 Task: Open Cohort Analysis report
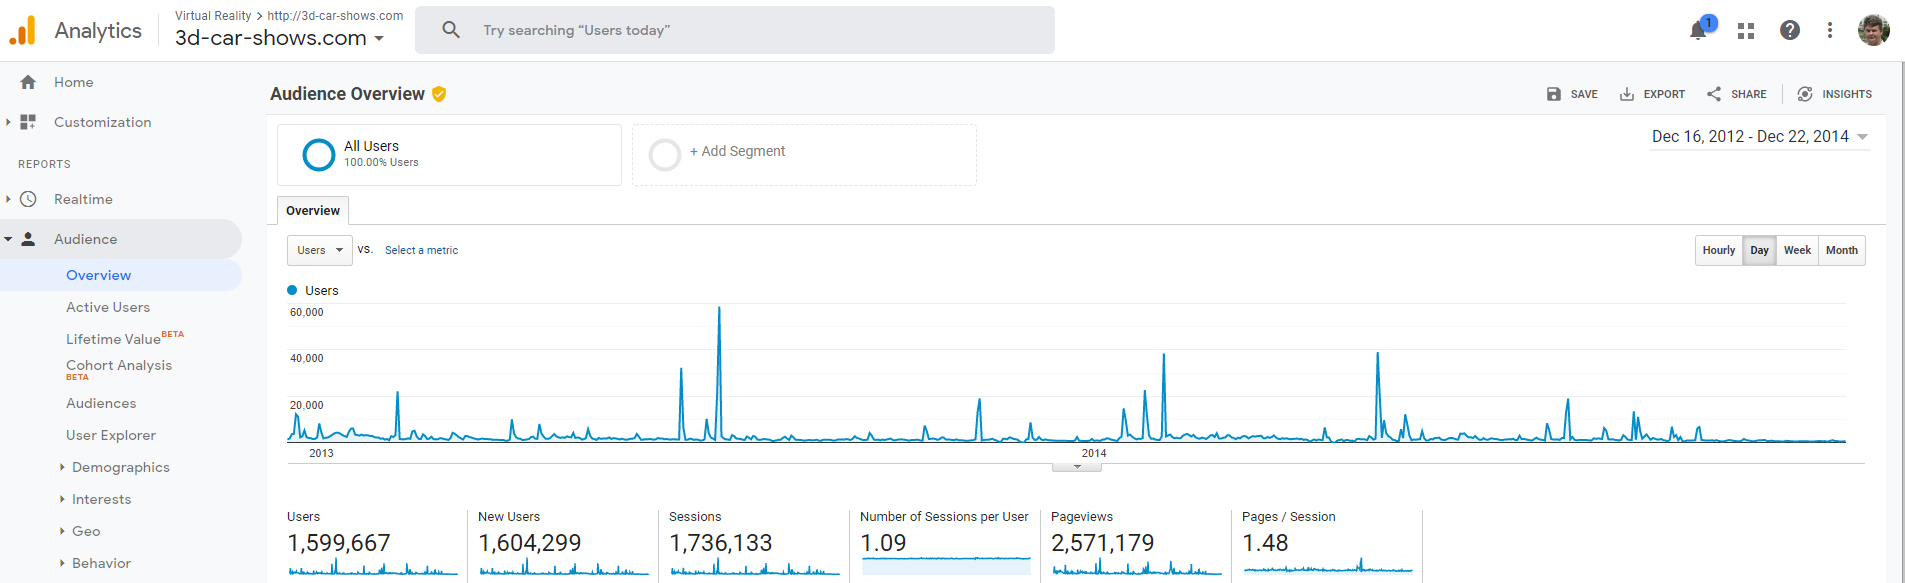[119, 365]
